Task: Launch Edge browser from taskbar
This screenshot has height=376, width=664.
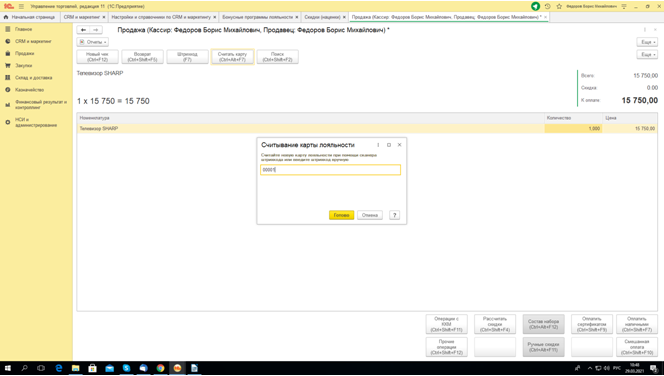Action: coord(58,368)
